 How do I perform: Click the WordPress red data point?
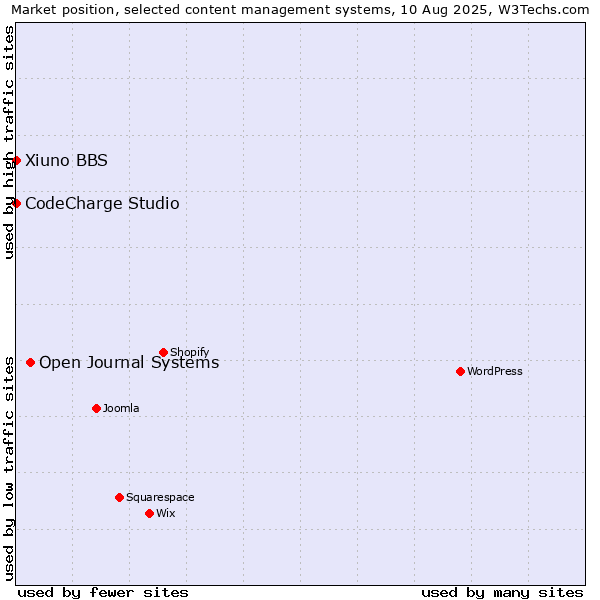[x=460, y=372]
